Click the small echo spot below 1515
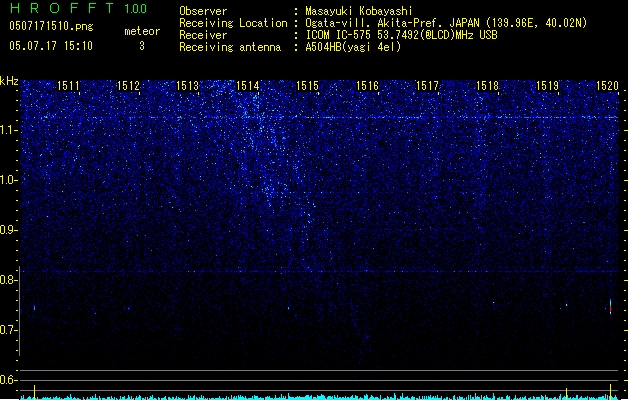The height and width of the screenshot is (400, 629). pos(288,308)
